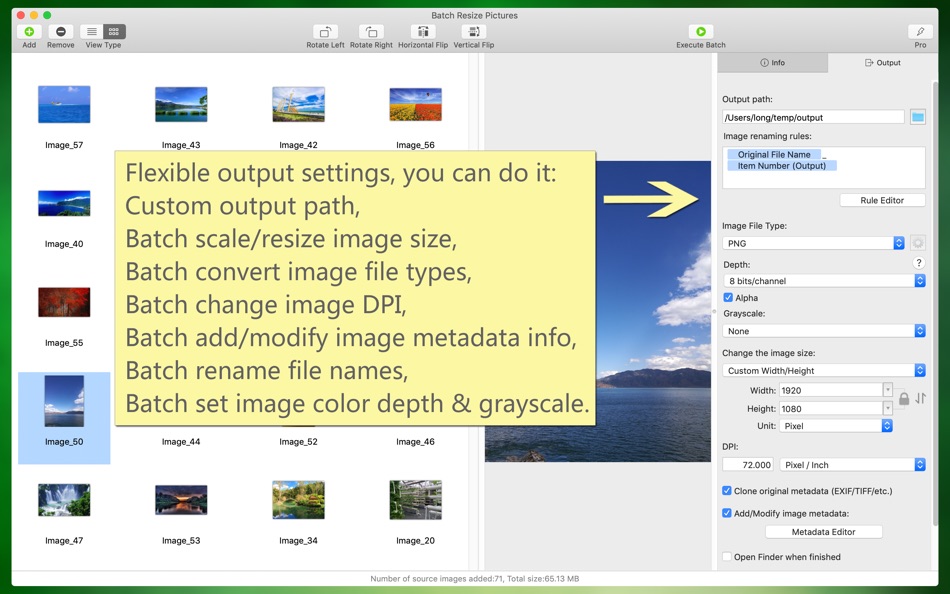Uncheck the Alpha checkbox
The height and width of the screenshot is (594, 950).
pyautogui.click(x=728, y=298)
